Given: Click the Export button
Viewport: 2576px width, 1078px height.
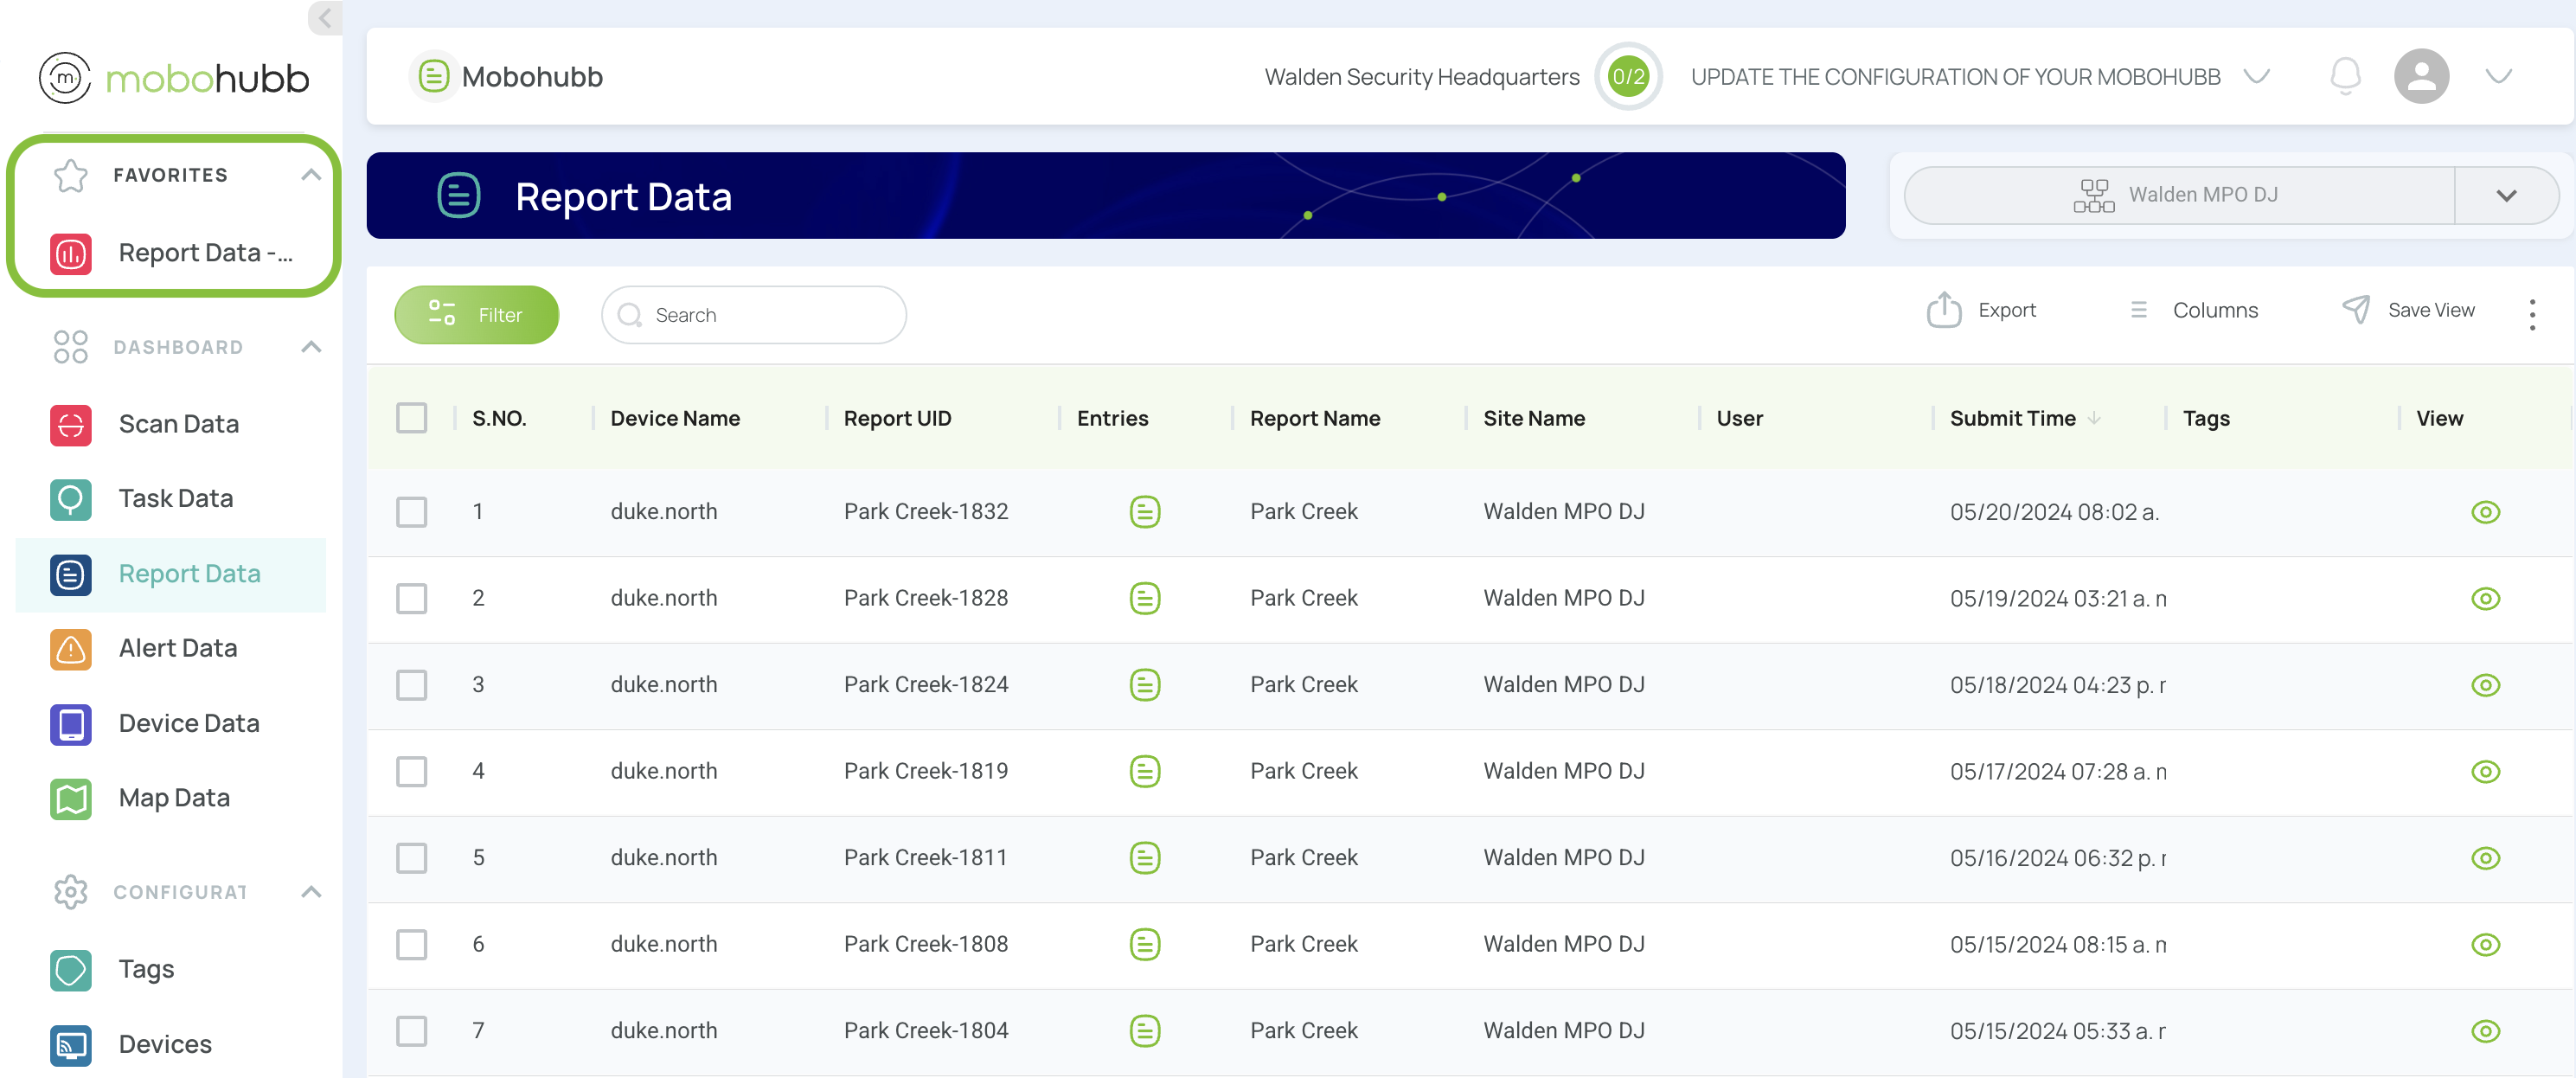Looking at the screenshot, I should pyautogui.click(x=1981, y=310).
